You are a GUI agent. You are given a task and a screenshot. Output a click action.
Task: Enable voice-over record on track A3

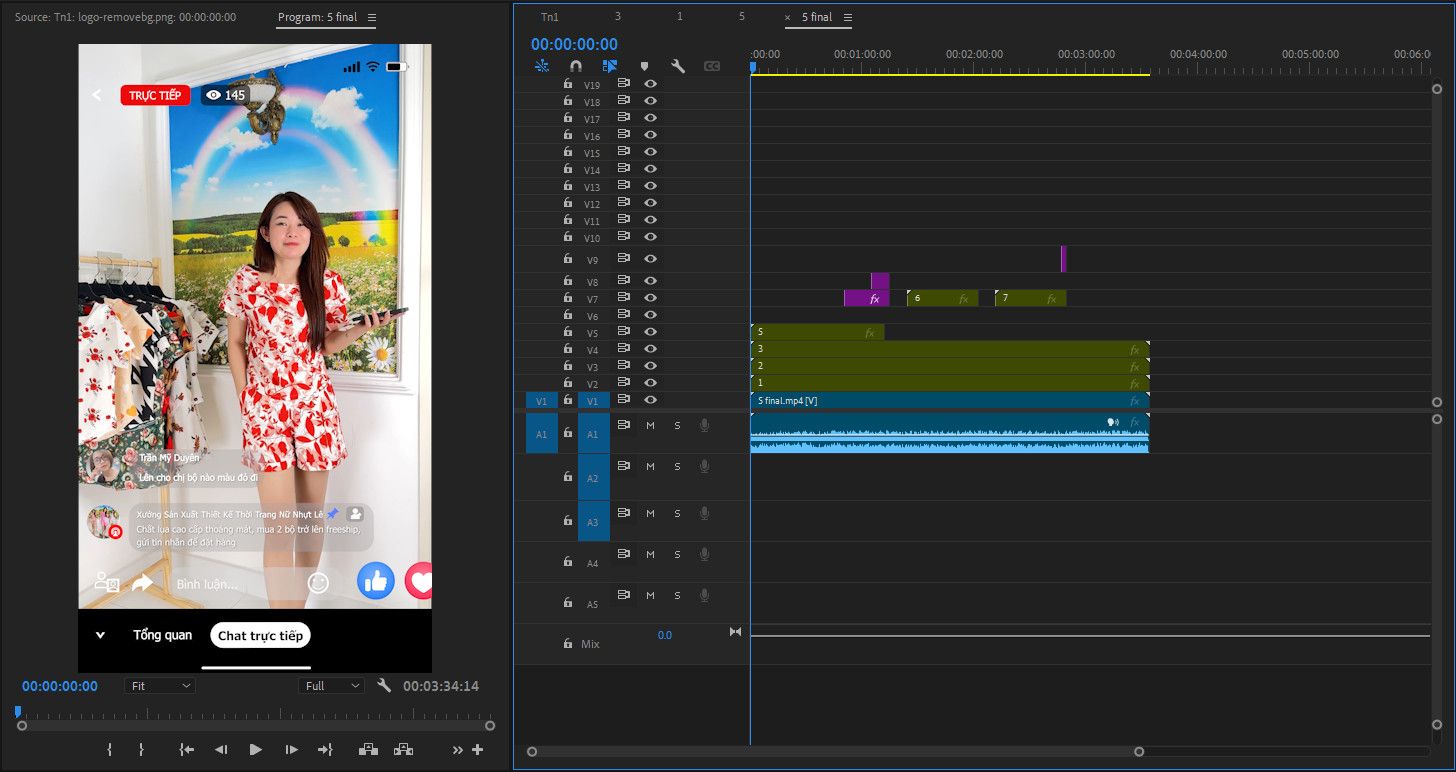(704, 513)
